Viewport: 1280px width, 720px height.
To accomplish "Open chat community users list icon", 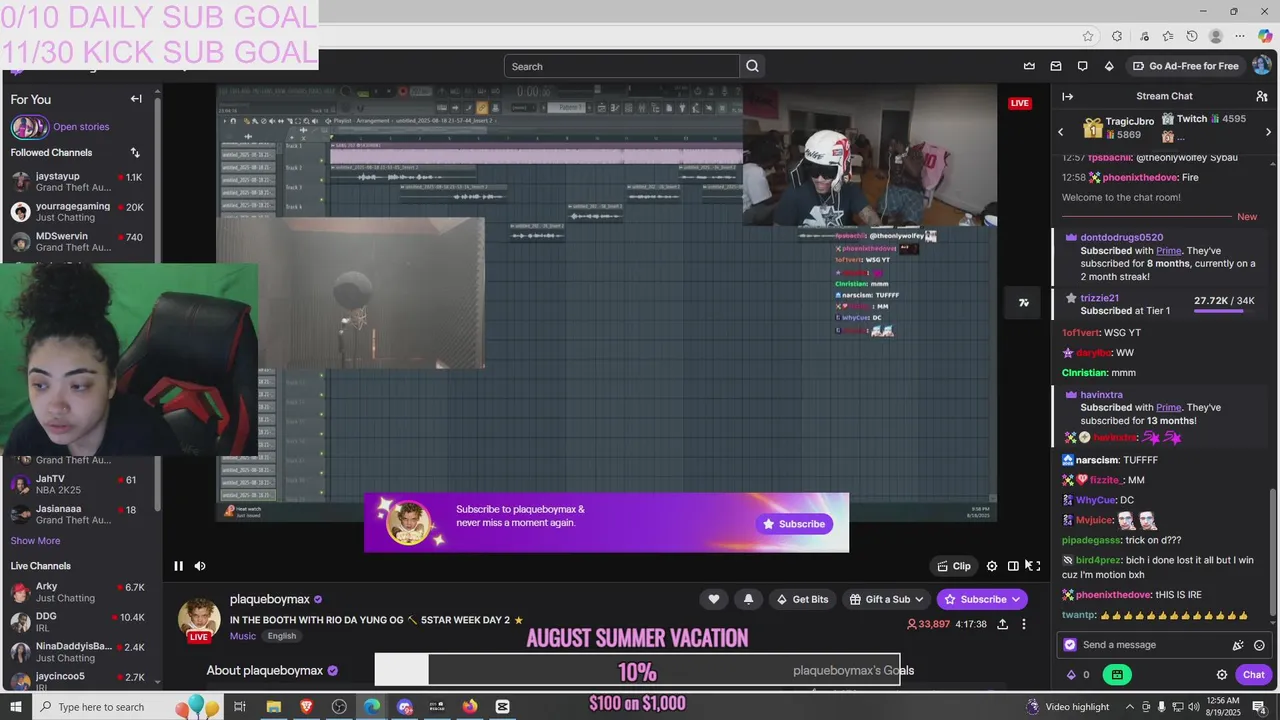I will [x=1262, y=96].
